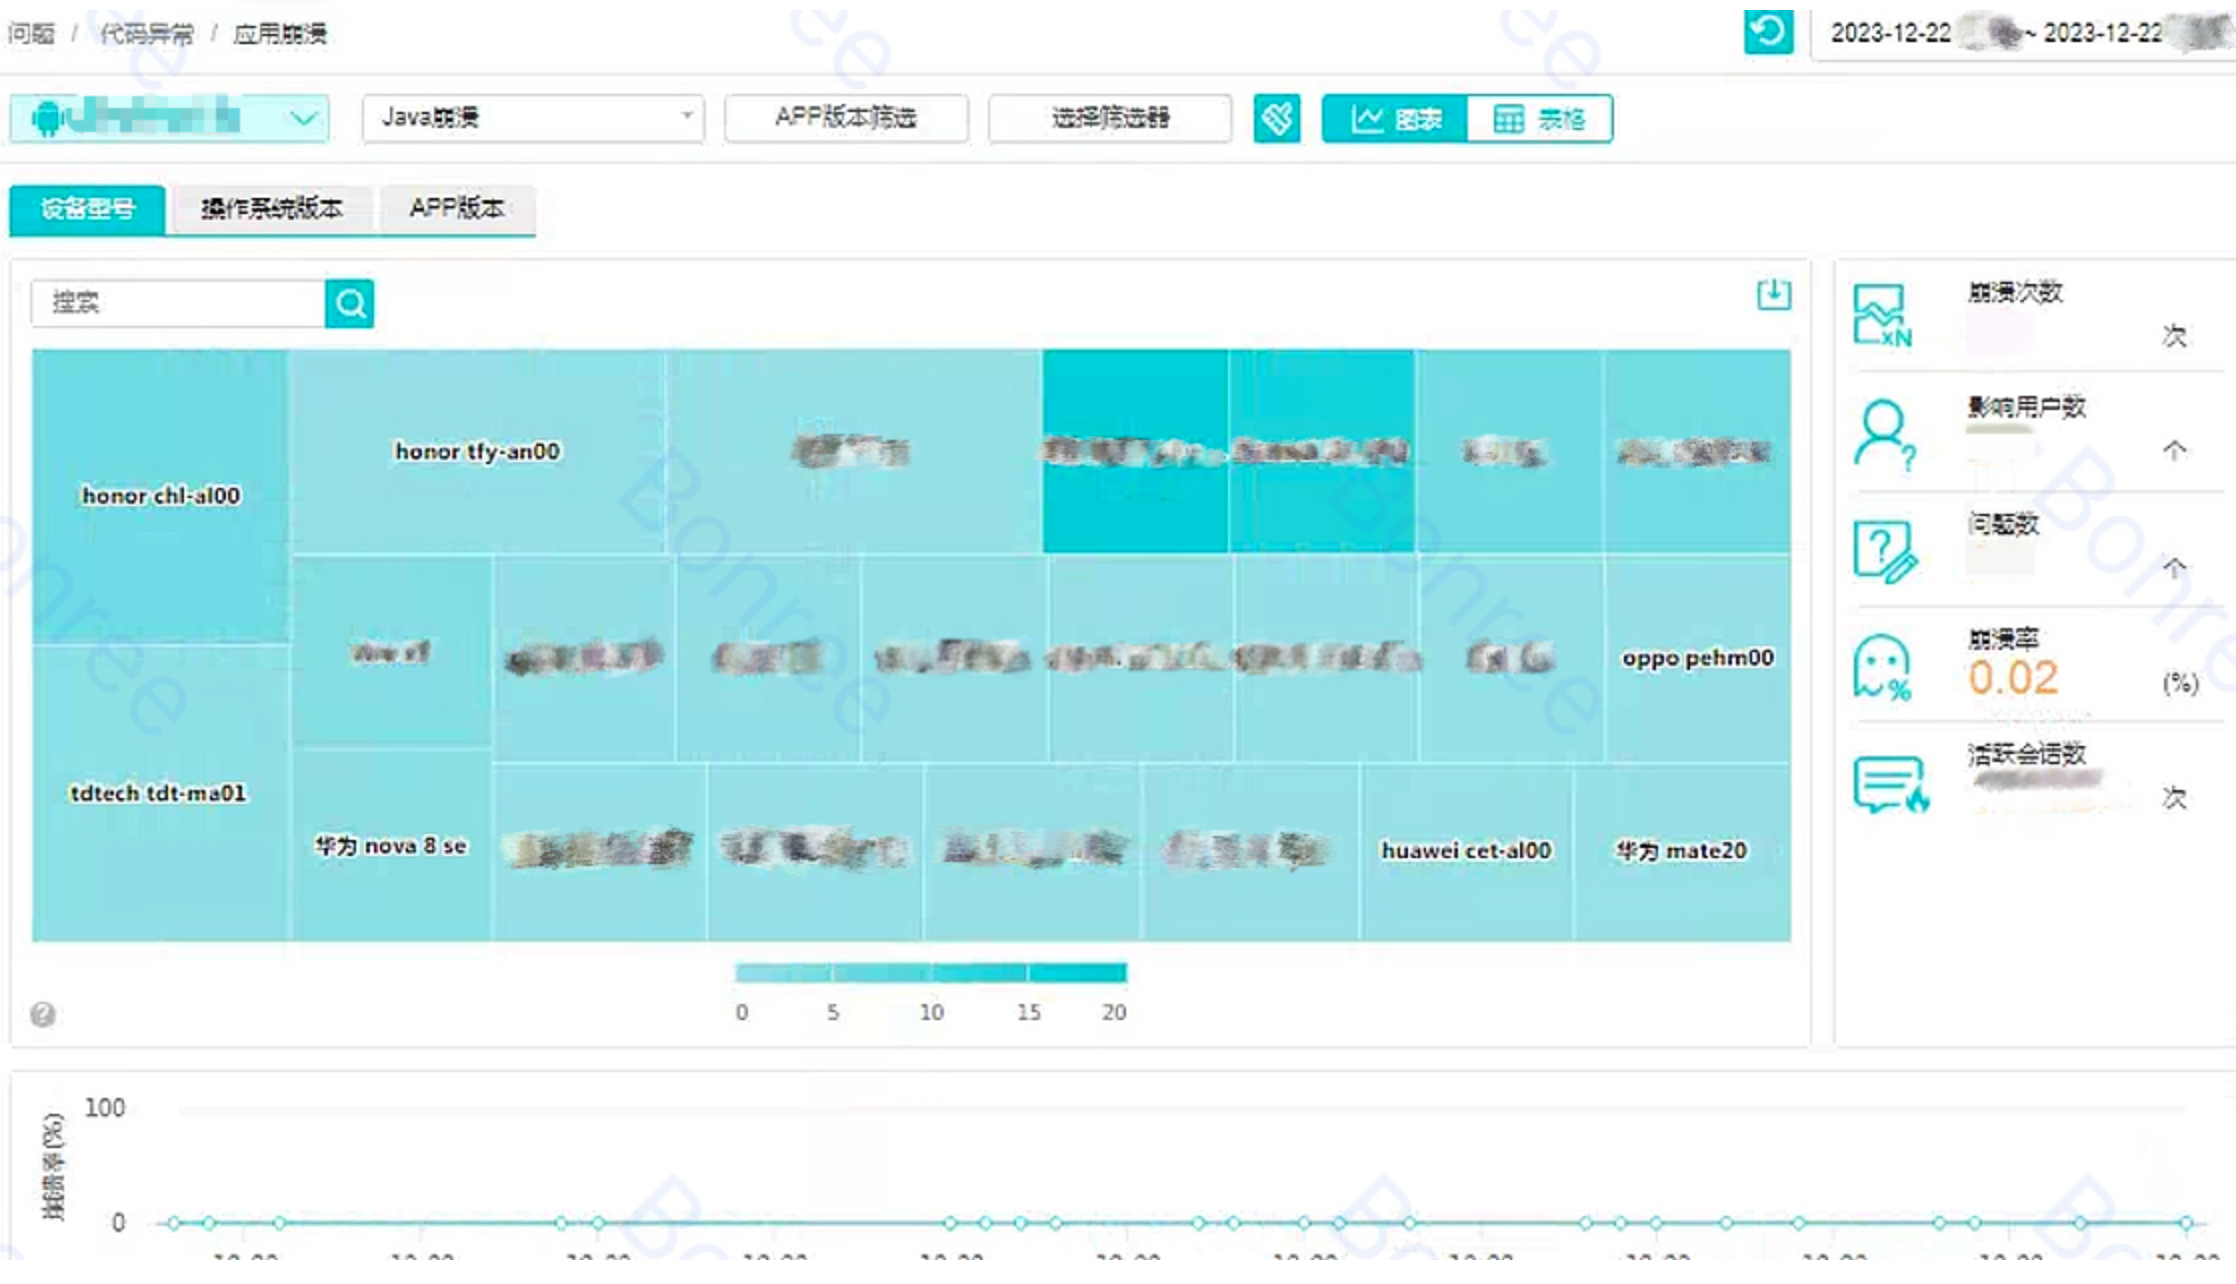Select the APP版本 tab
The image size is (2236, 1284).
(x=456, y=209)
